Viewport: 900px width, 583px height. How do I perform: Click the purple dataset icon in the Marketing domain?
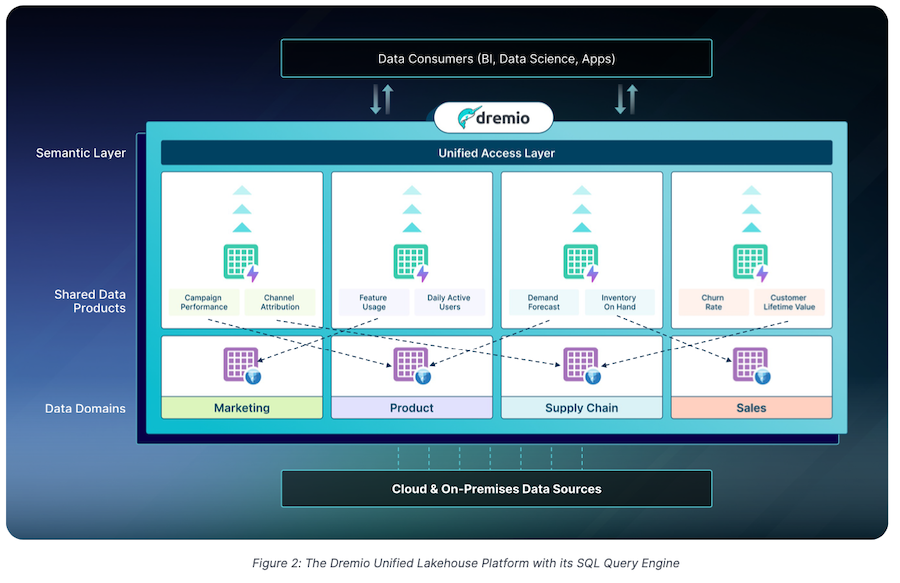point(242,366)
